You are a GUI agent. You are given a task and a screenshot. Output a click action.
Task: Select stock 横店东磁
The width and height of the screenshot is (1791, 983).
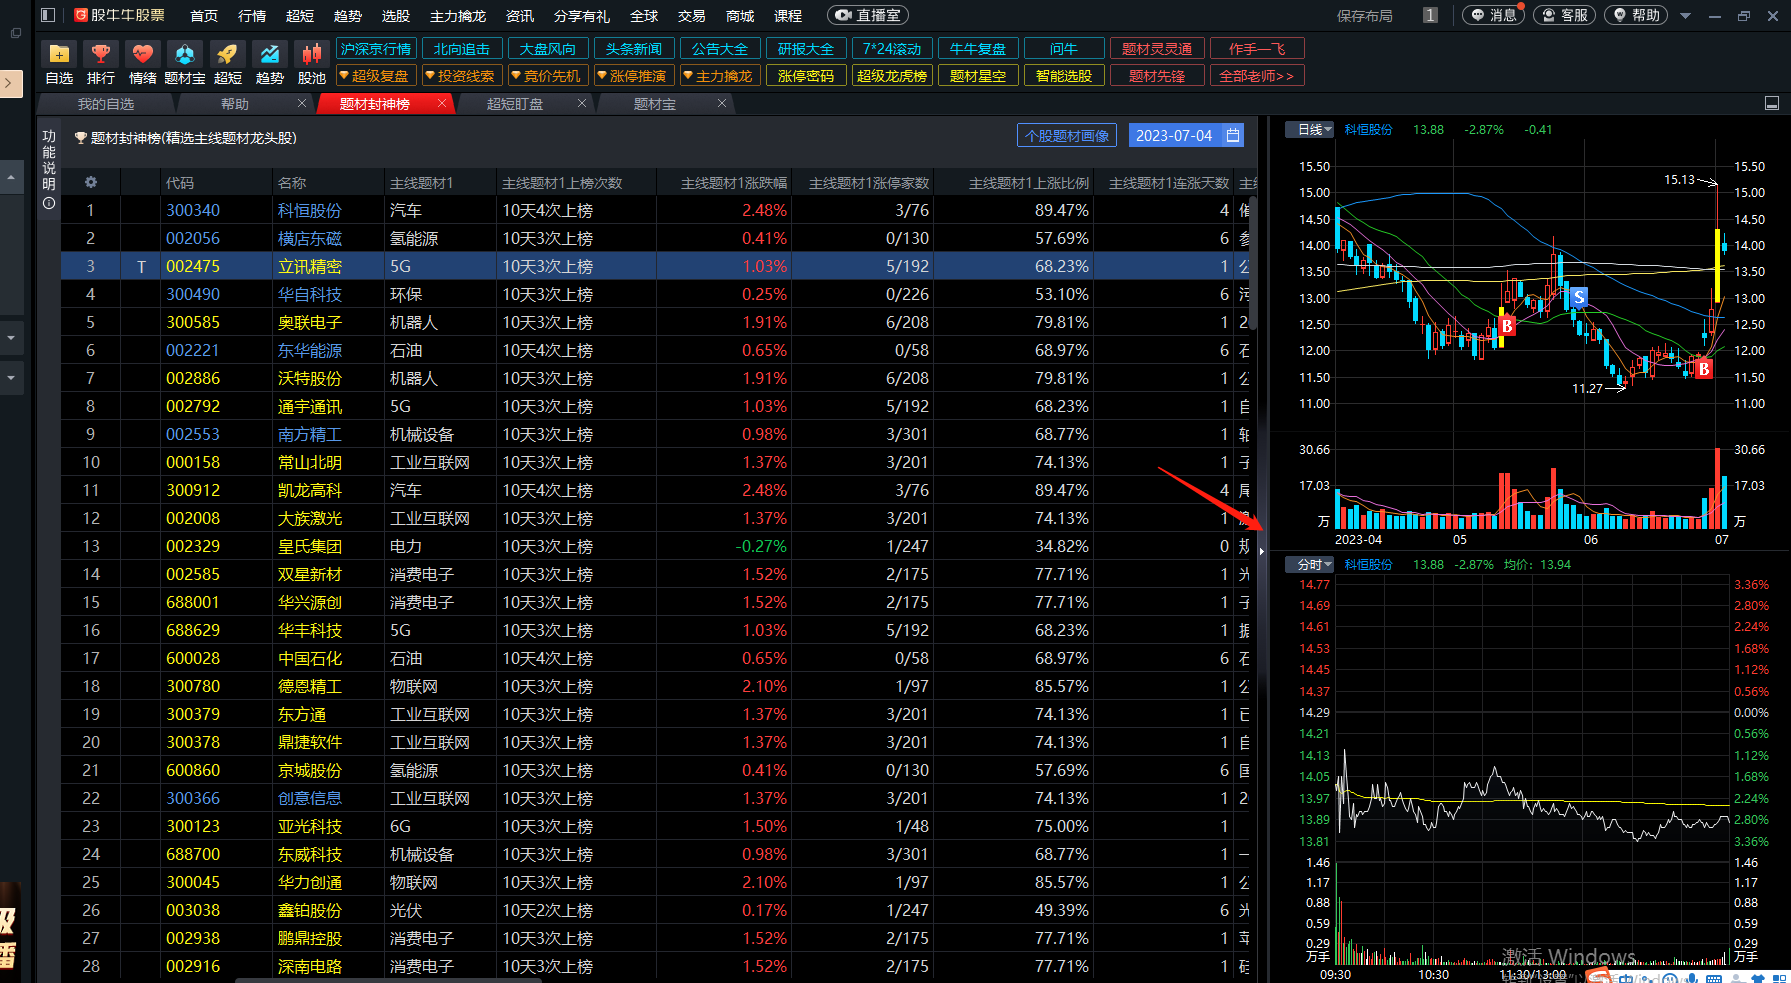tap(310, 238)
